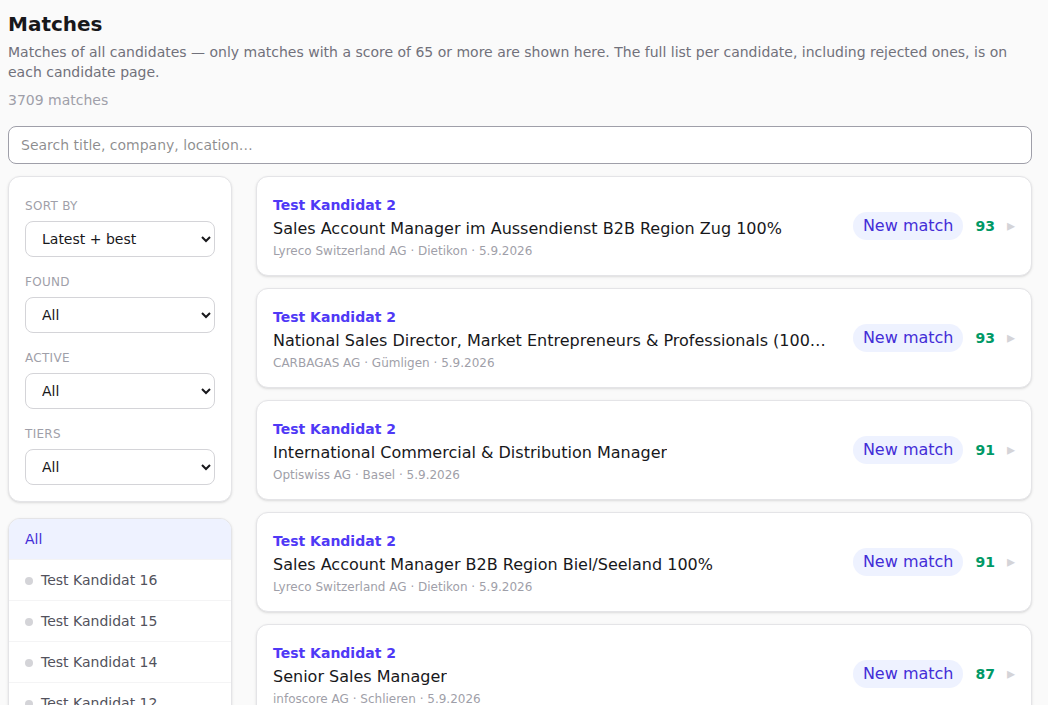Click 'New match' badge on Region Zug job

pyautogui.click(x=908, y=226)
